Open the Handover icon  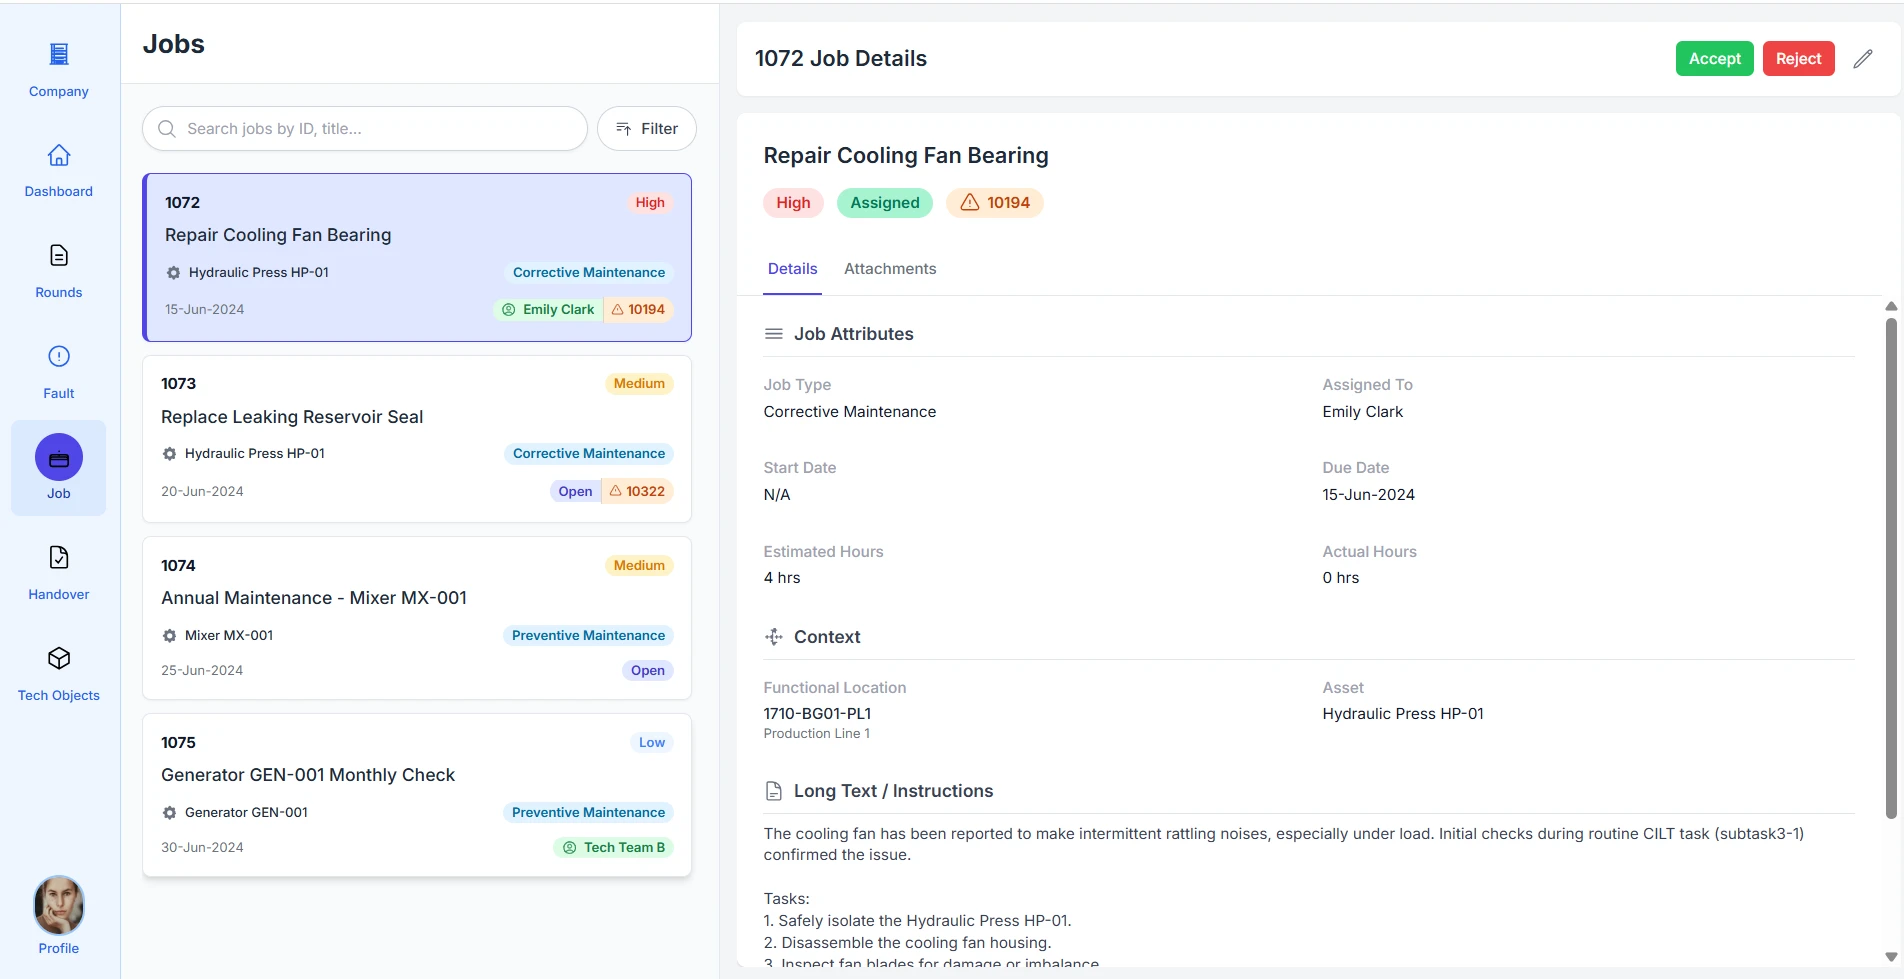point(59,558)
